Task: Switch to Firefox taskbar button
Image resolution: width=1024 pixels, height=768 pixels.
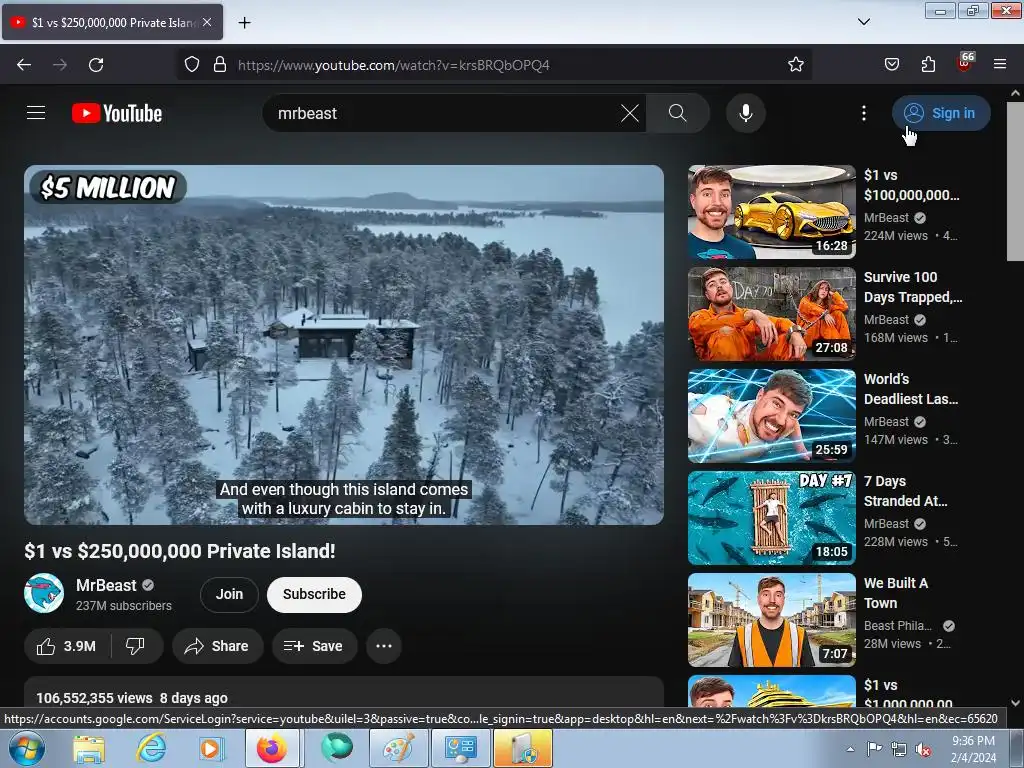Action: [x=272, y=748]
